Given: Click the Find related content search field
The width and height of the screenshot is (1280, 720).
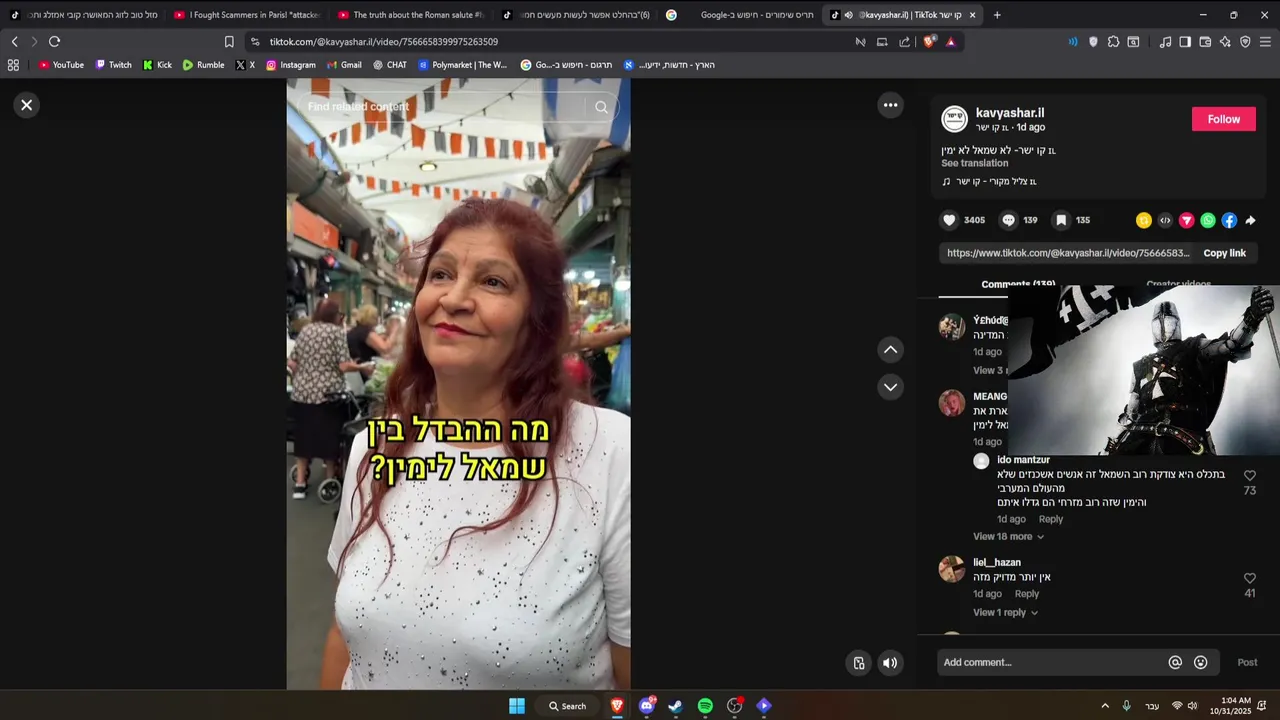Looking at the screenshot, I should [x=440, y=107].
